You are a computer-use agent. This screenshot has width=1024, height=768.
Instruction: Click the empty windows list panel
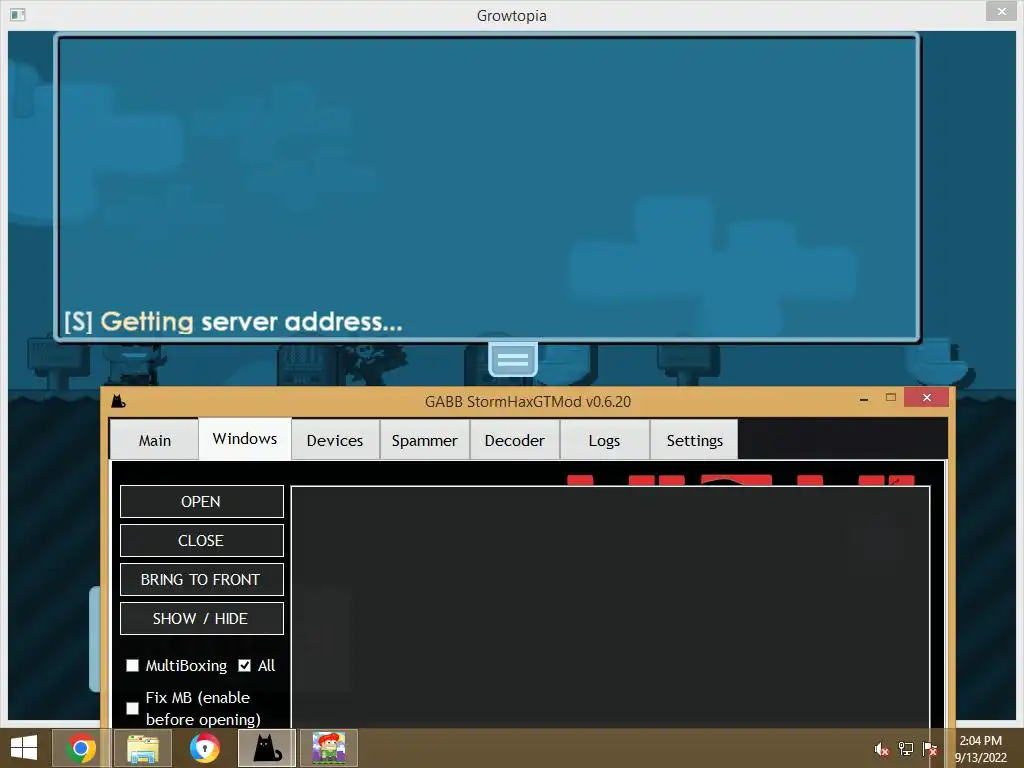pyautogui.click(x=610, y=607)
